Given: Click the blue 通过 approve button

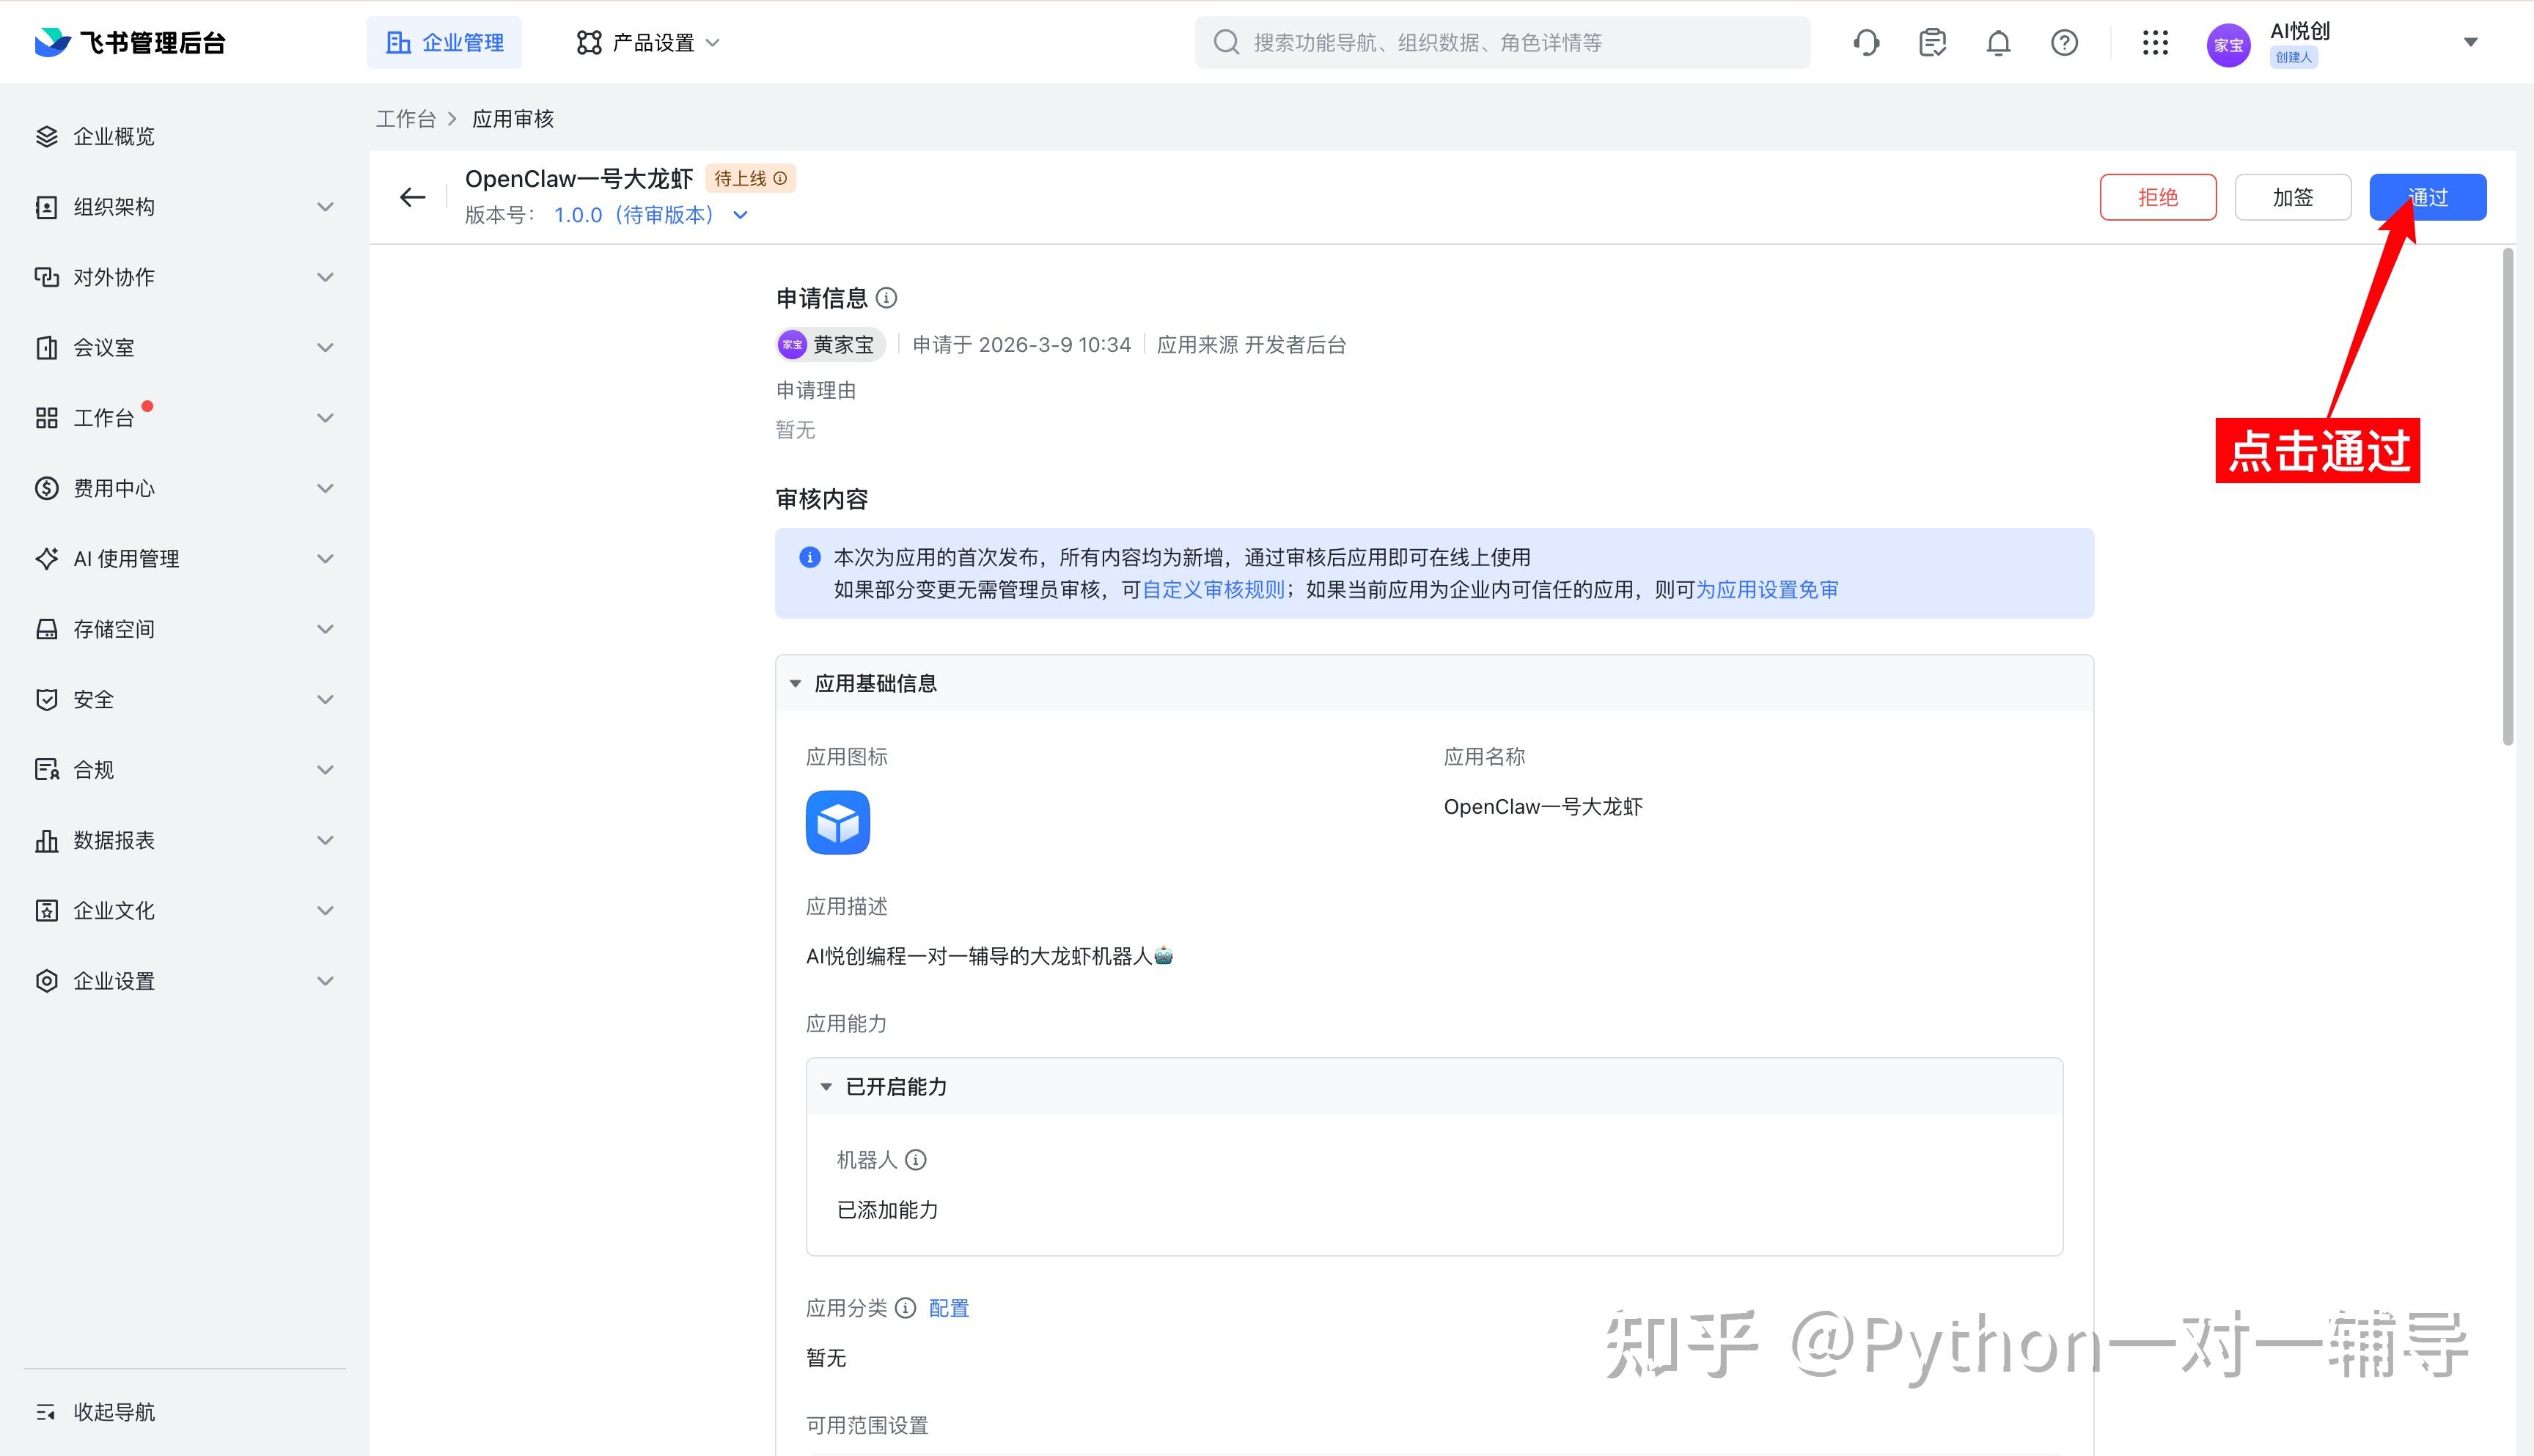Looking at the screenshot, I should 2427,197.
